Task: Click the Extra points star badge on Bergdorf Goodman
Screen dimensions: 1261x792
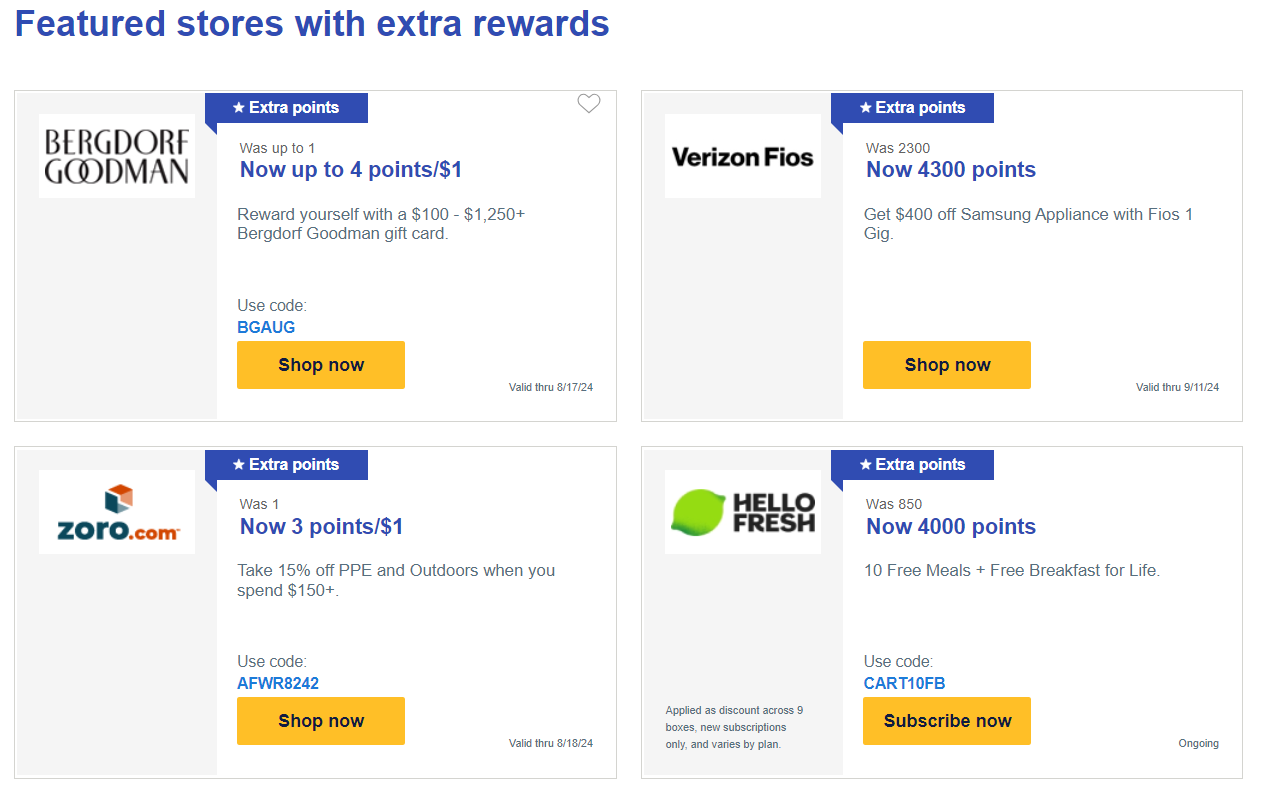Action: [286, 107]
